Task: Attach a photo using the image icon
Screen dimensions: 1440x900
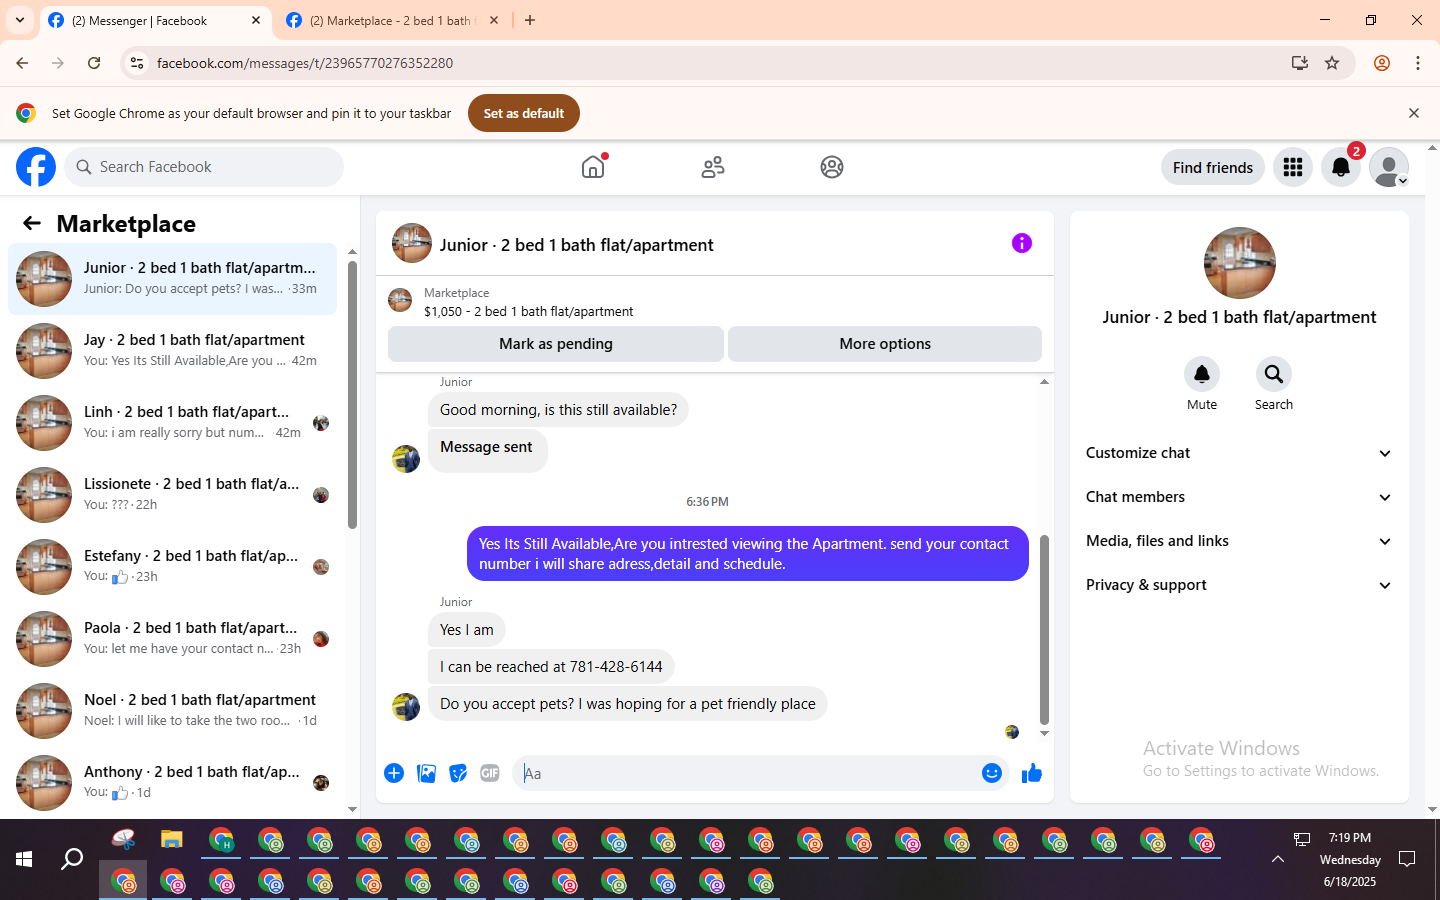Action: 426,773
